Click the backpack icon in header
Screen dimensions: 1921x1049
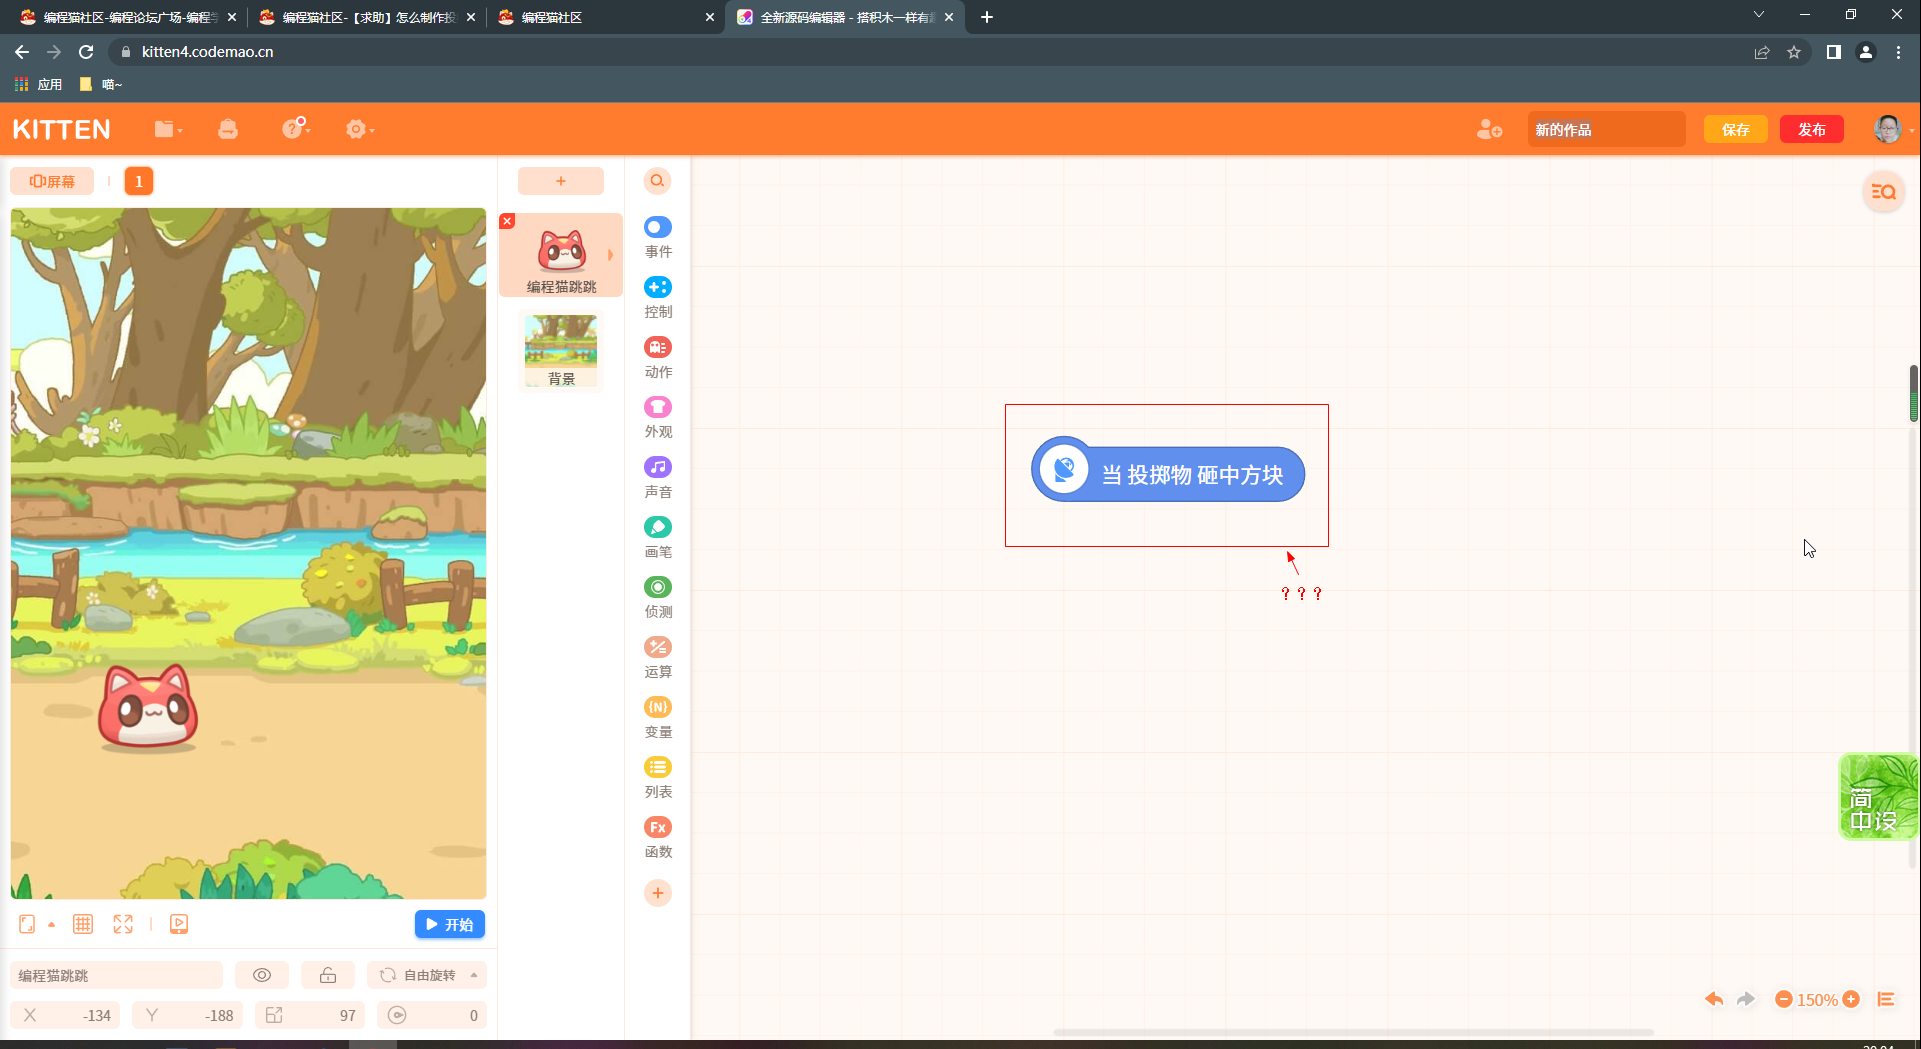click(x=228, y=129)
